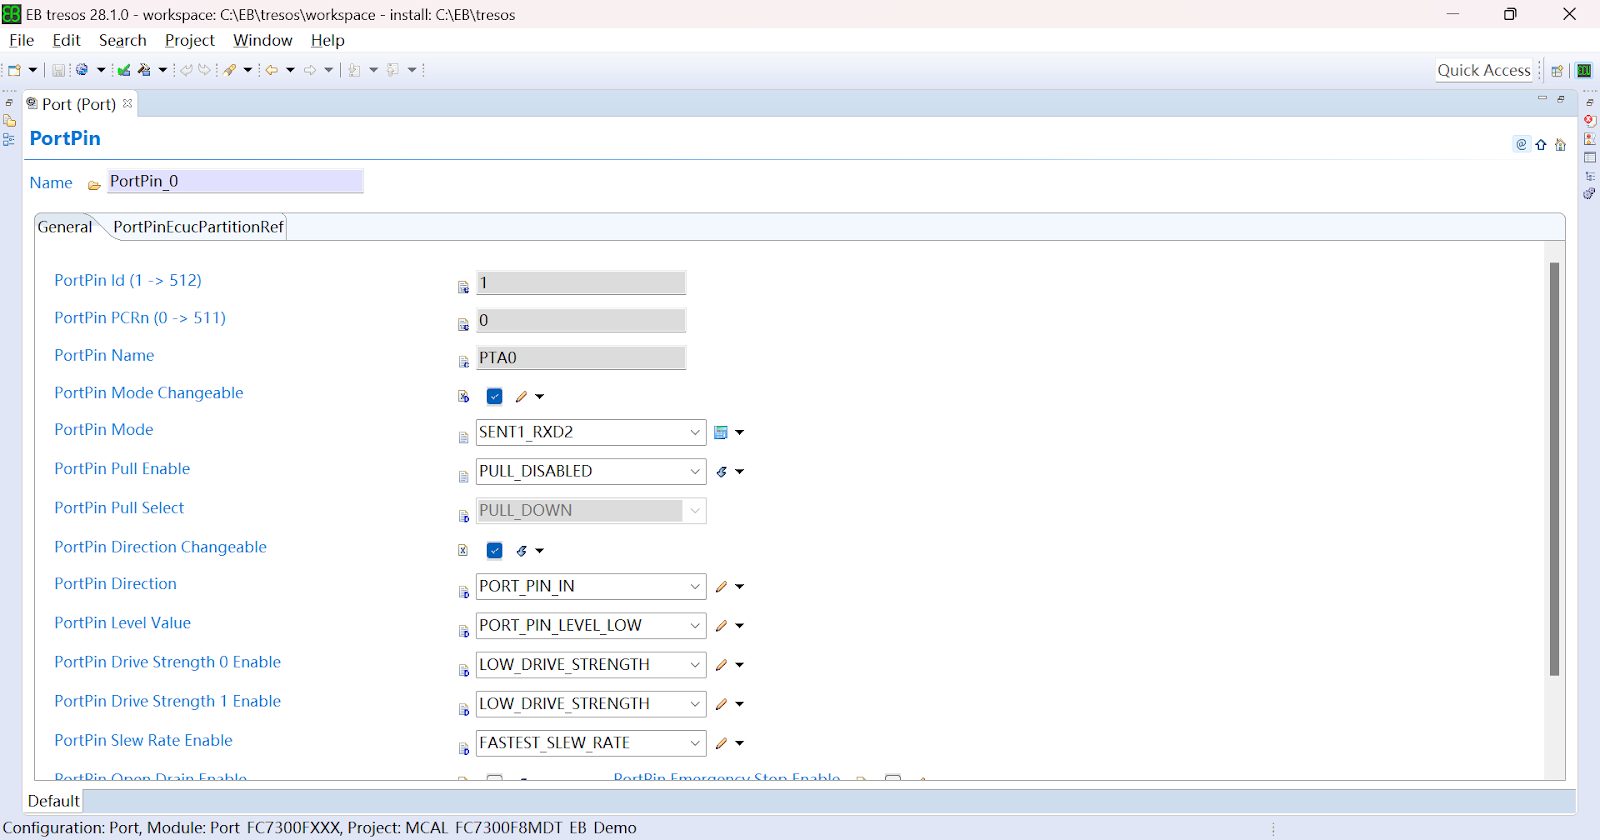Click wrench icon beside PortPin Pull Enable
Viewport: 1600px width, 840px height.
(x=721, y=472)
